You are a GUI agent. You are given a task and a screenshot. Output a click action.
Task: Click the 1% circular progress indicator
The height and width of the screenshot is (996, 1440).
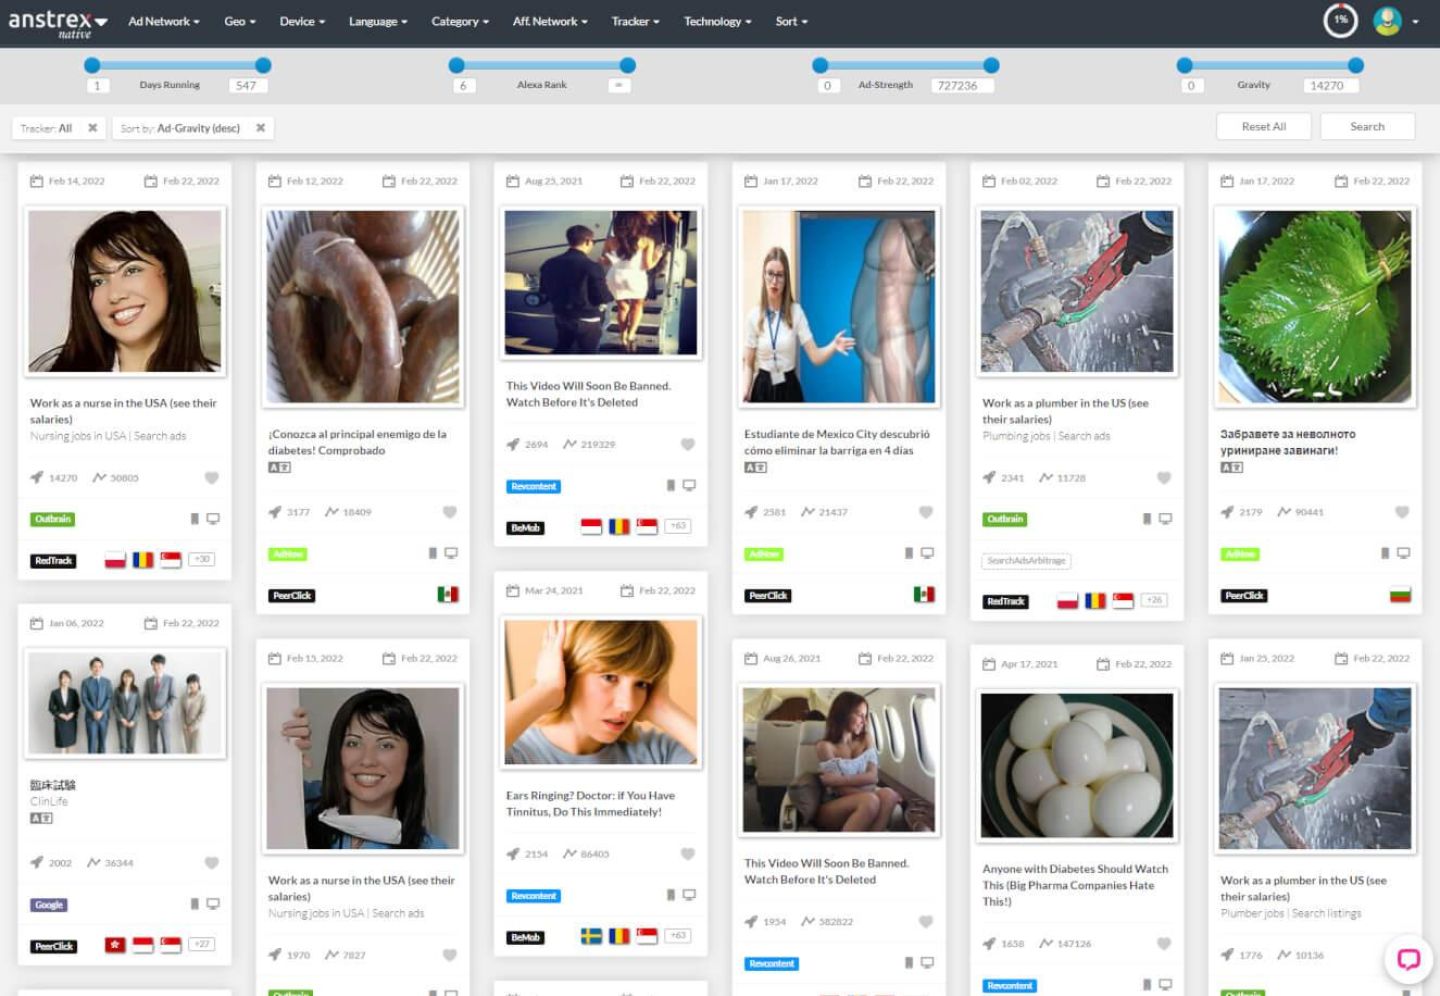(x=1340, y=20)
